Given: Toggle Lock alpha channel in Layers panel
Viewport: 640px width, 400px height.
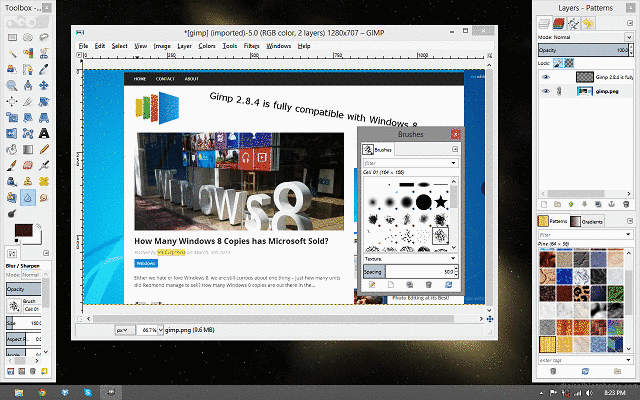Looking at the screenshot, I should coord(569,63).
